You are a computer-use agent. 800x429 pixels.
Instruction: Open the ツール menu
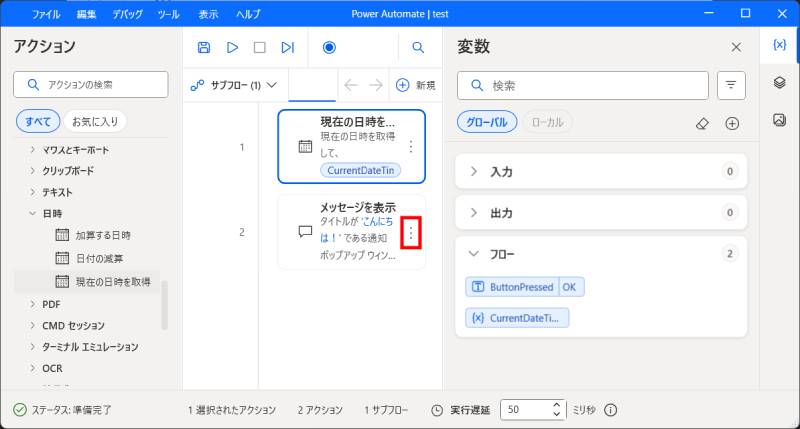[168, 14]
